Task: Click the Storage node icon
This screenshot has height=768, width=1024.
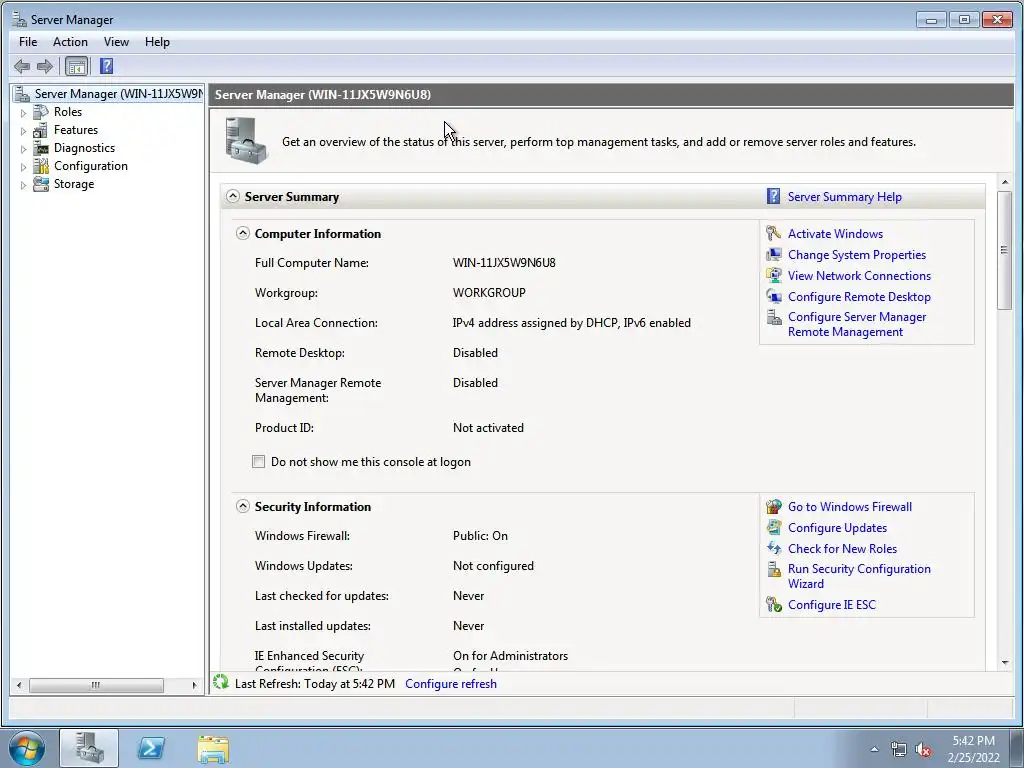Action: [40, 184]
